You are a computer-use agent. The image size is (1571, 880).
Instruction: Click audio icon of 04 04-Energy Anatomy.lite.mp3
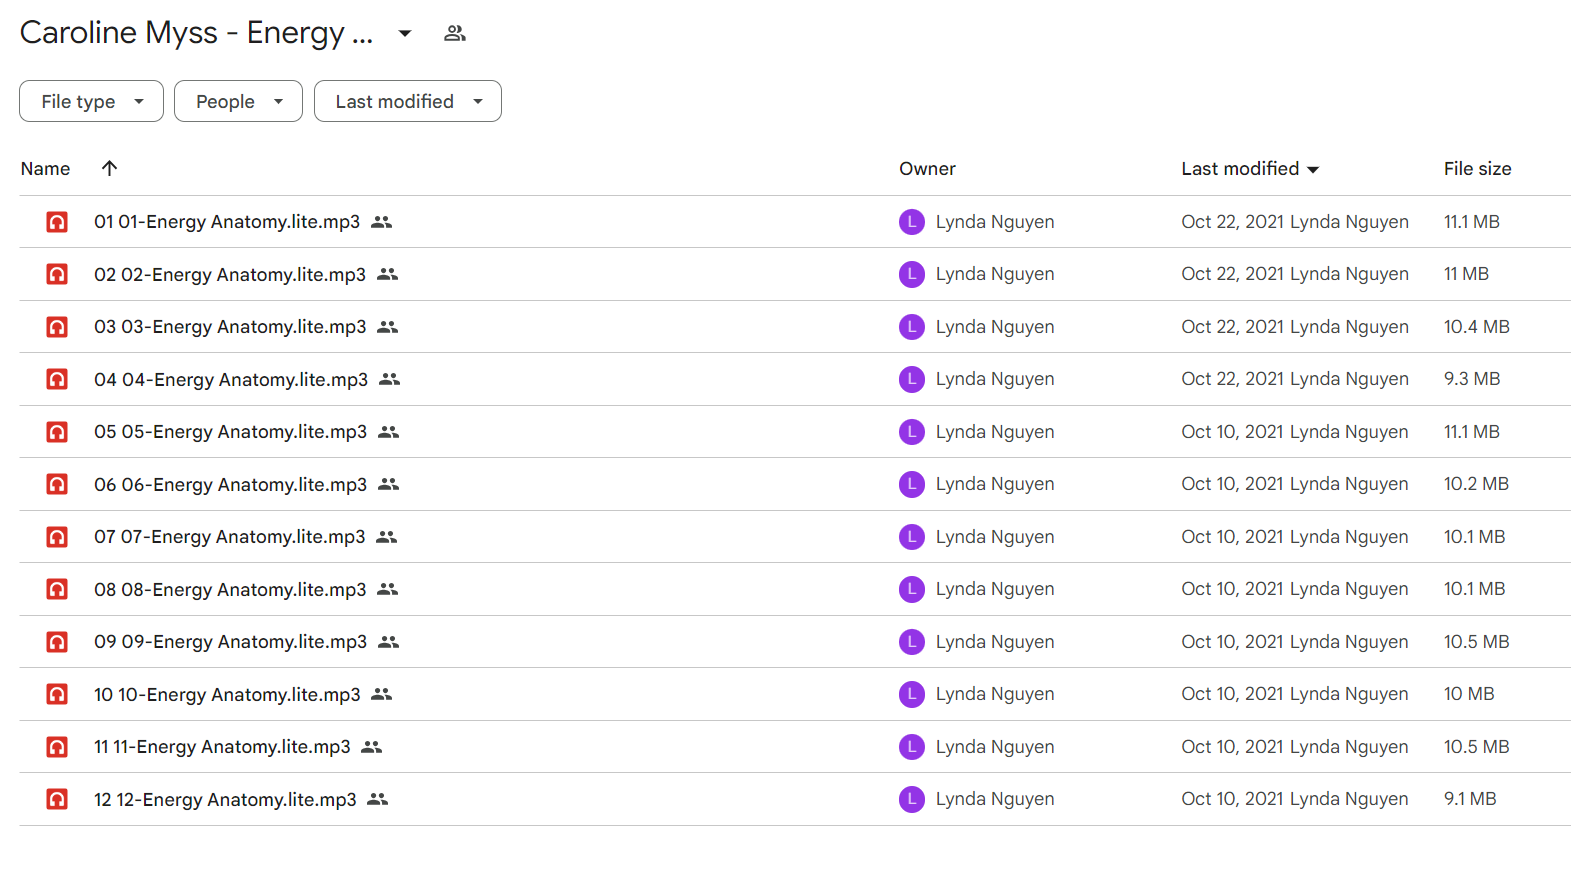point(57,379)
